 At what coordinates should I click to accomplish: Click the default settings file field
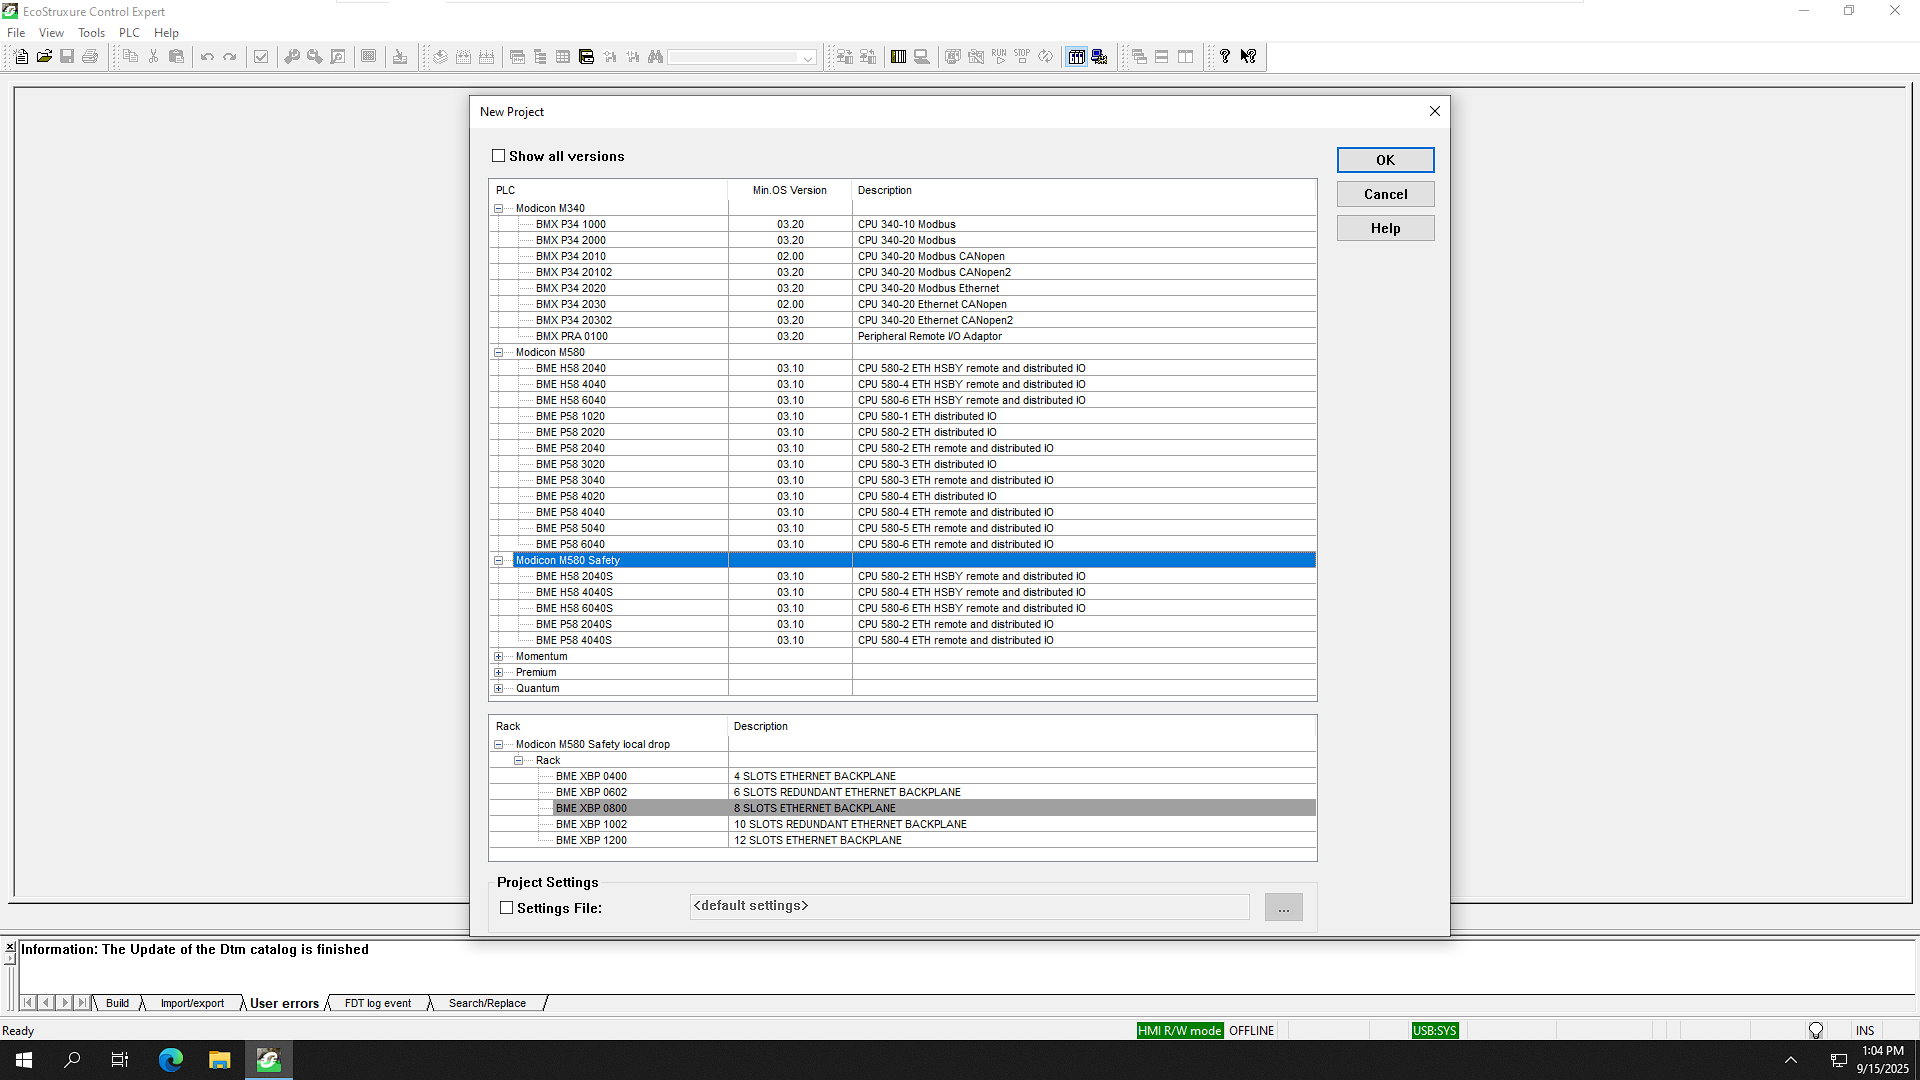969,906
